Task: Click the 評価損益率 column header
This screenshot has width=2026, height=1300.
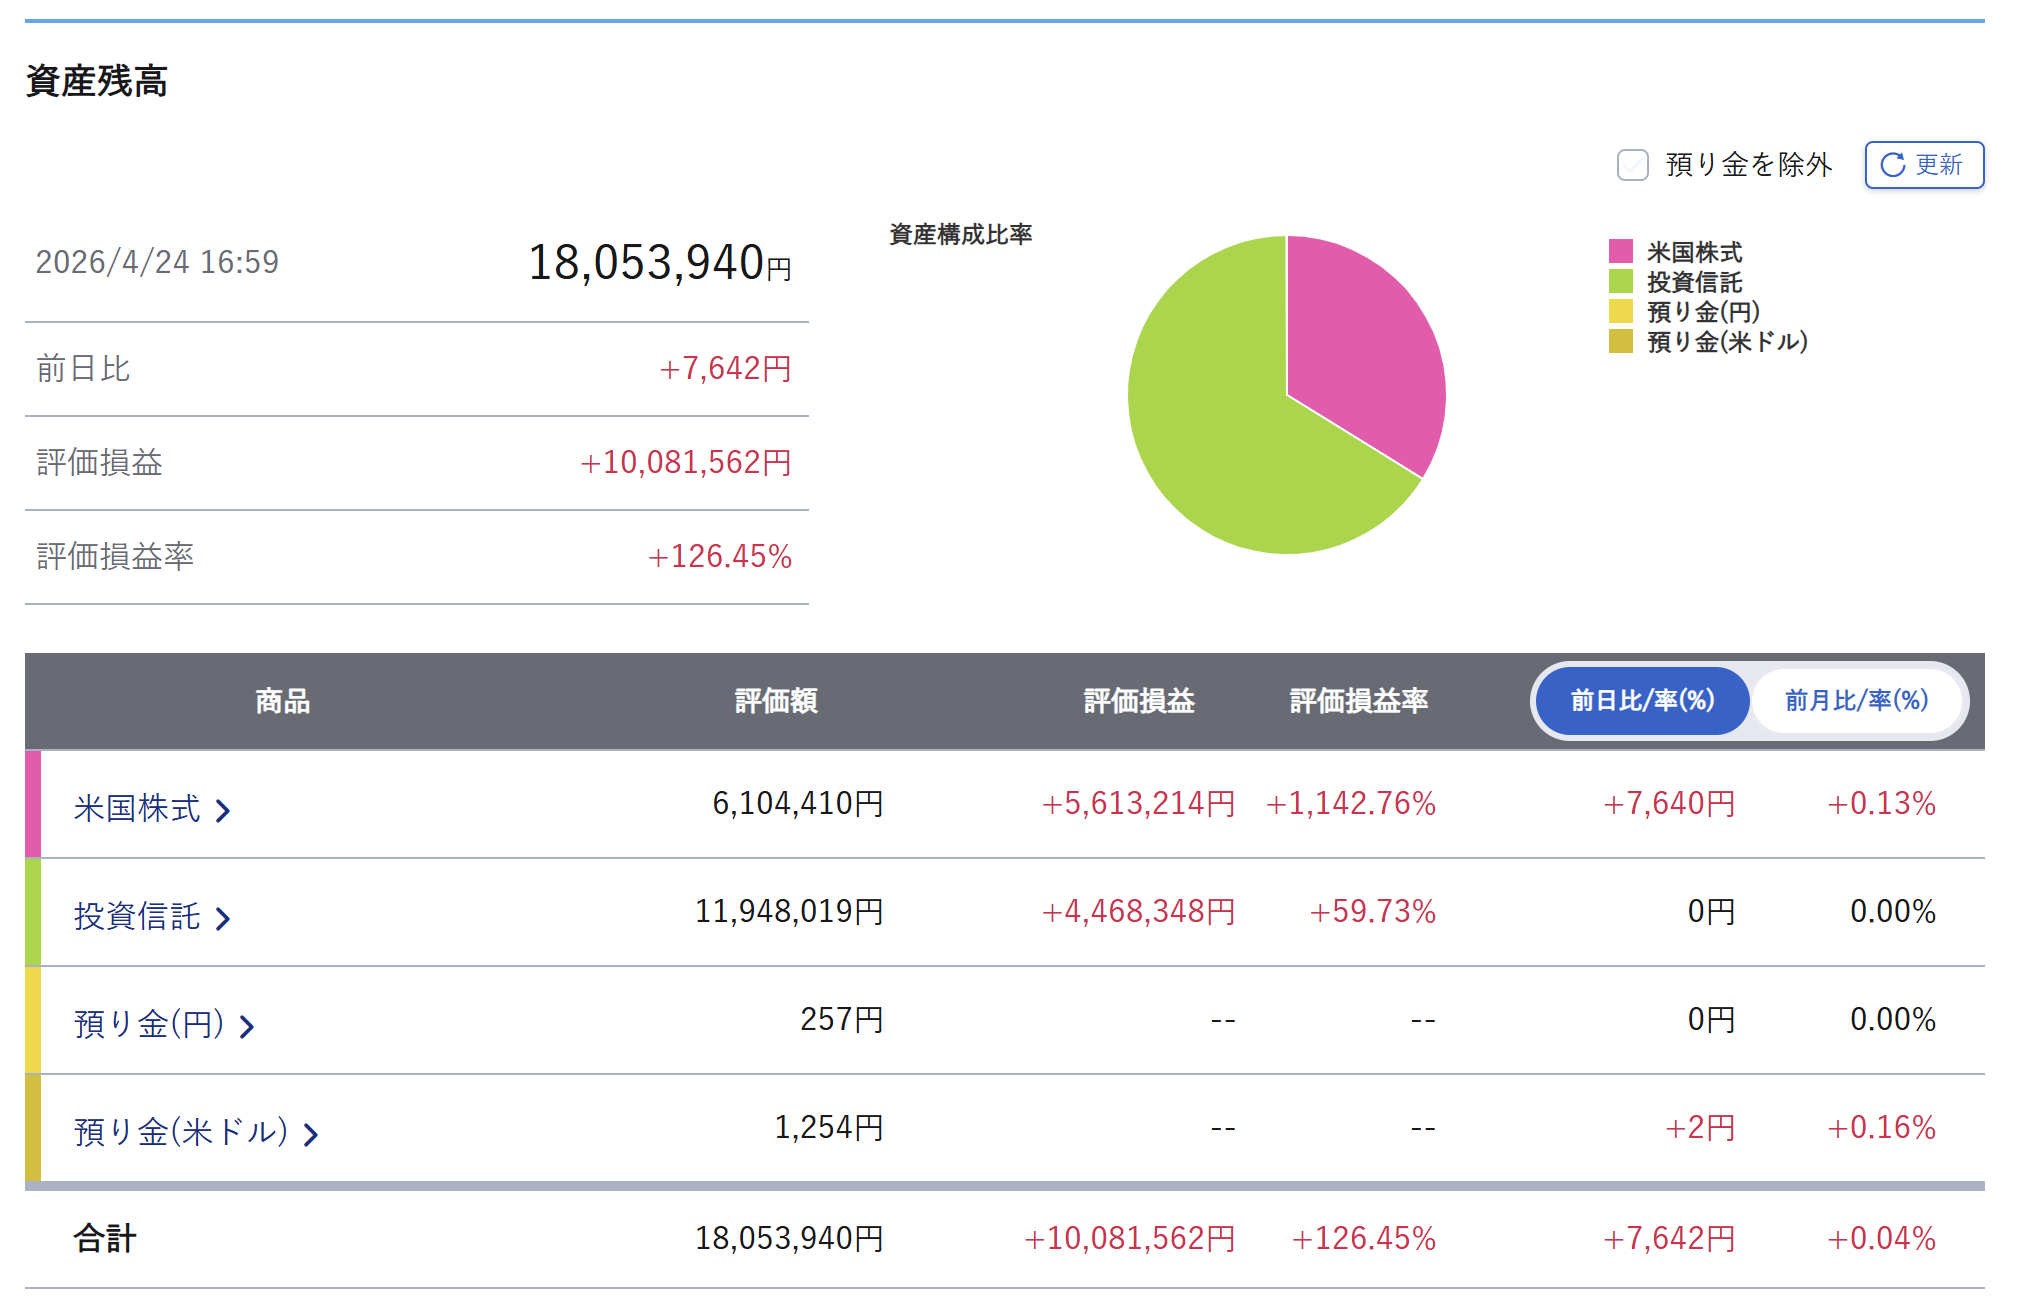Action: point(1358,700)
